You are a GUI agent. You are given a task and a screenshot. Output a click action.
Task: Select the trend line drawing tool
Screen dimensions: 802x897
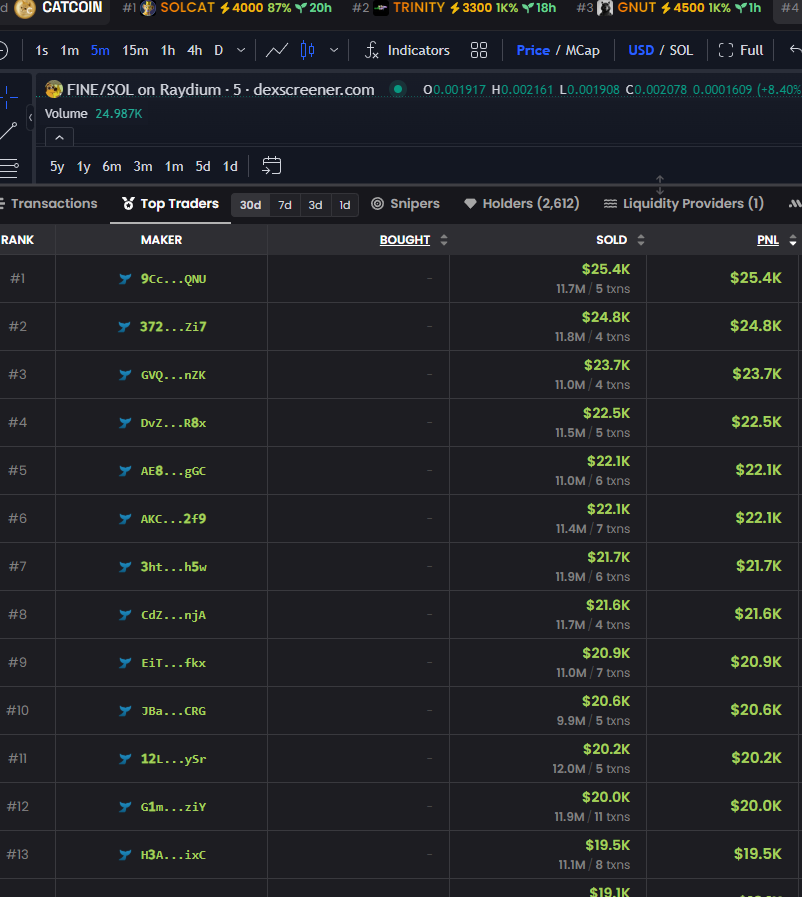9,132
